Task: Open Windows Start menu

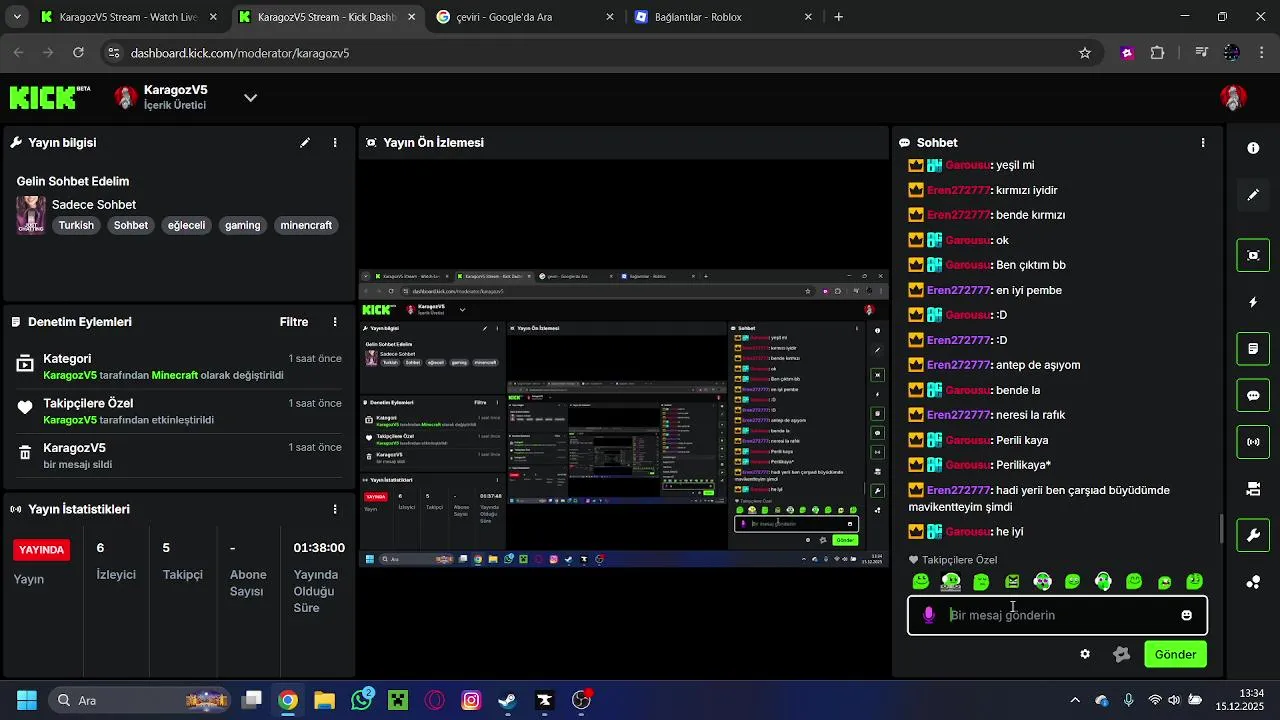Action: point(27,700)
